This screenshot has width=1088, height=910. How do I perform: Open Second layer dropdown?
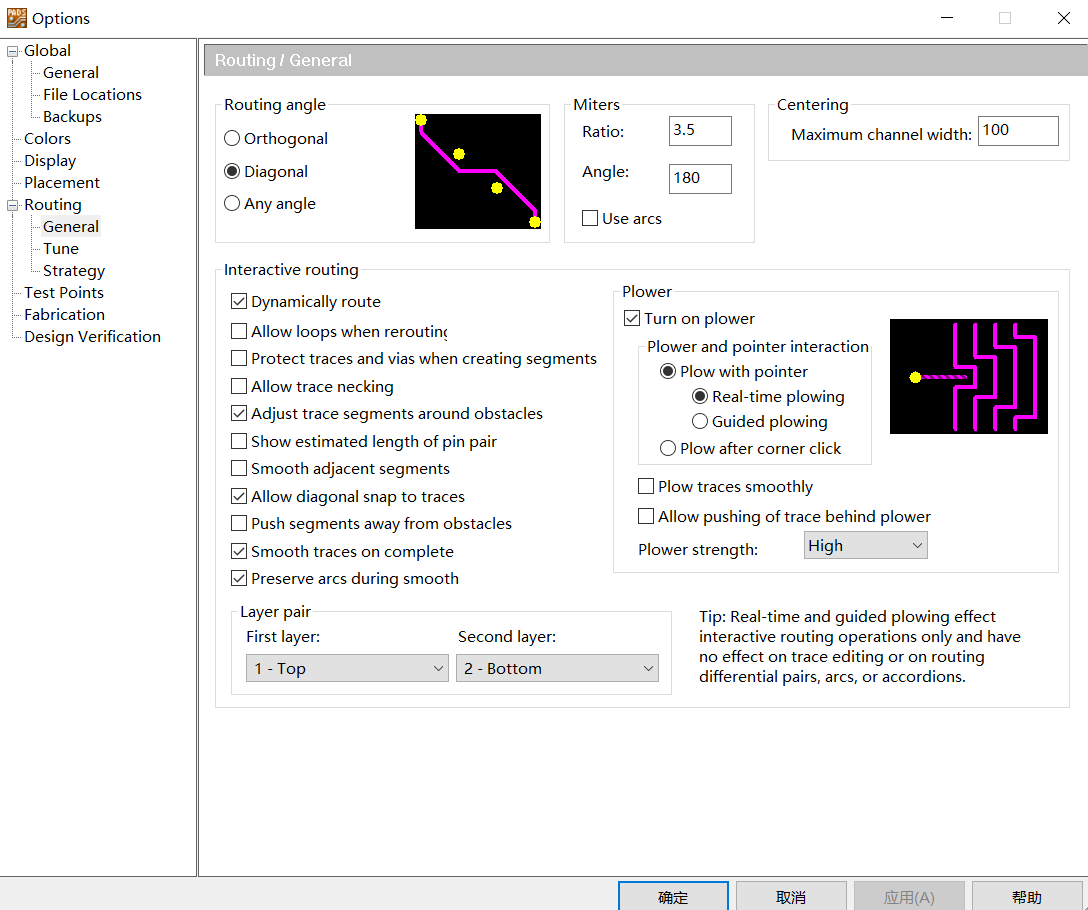coord(557,668)
